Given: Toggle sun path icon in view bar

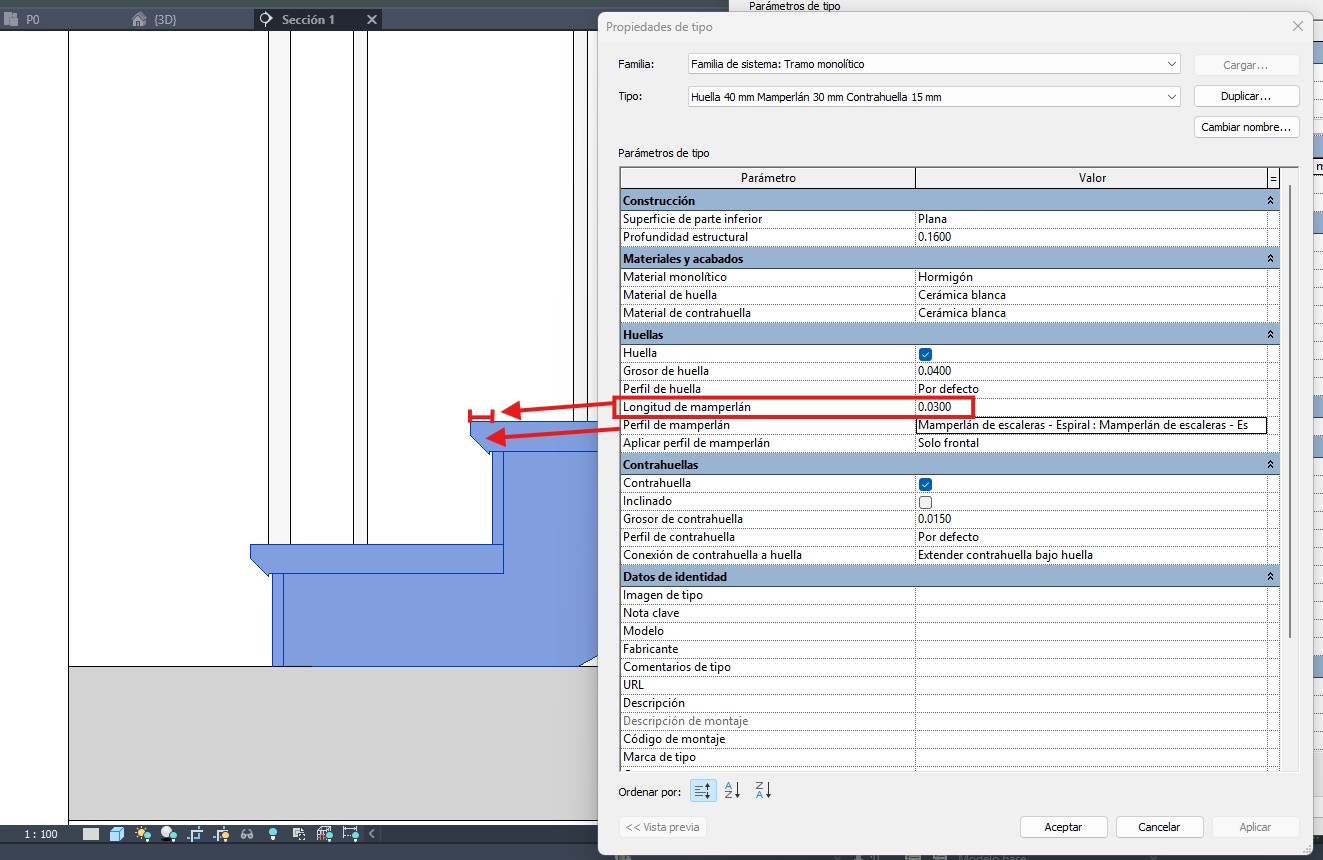Looking at the screenshot, I should (143, 834).
